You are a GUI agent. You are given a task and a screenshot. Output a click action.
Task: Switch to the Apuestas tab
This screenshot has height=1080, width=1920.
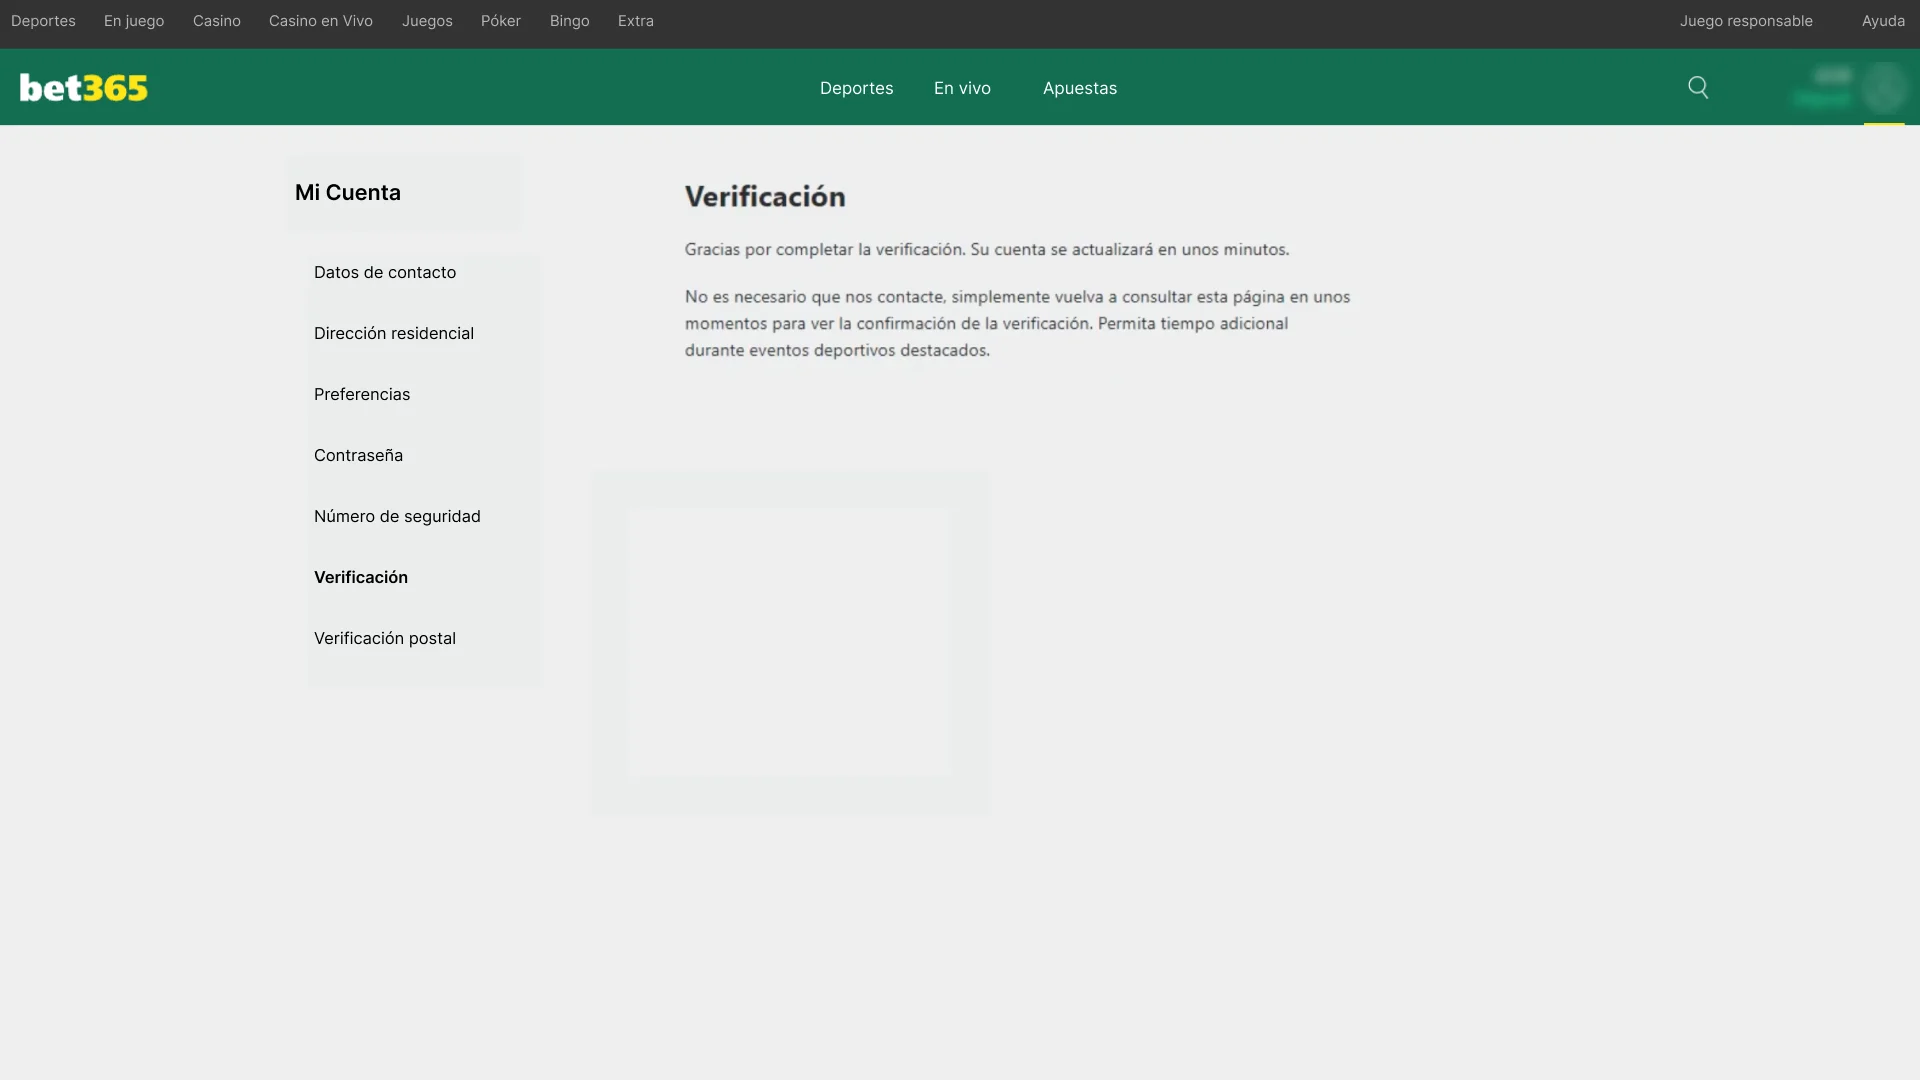point(1079,88)
